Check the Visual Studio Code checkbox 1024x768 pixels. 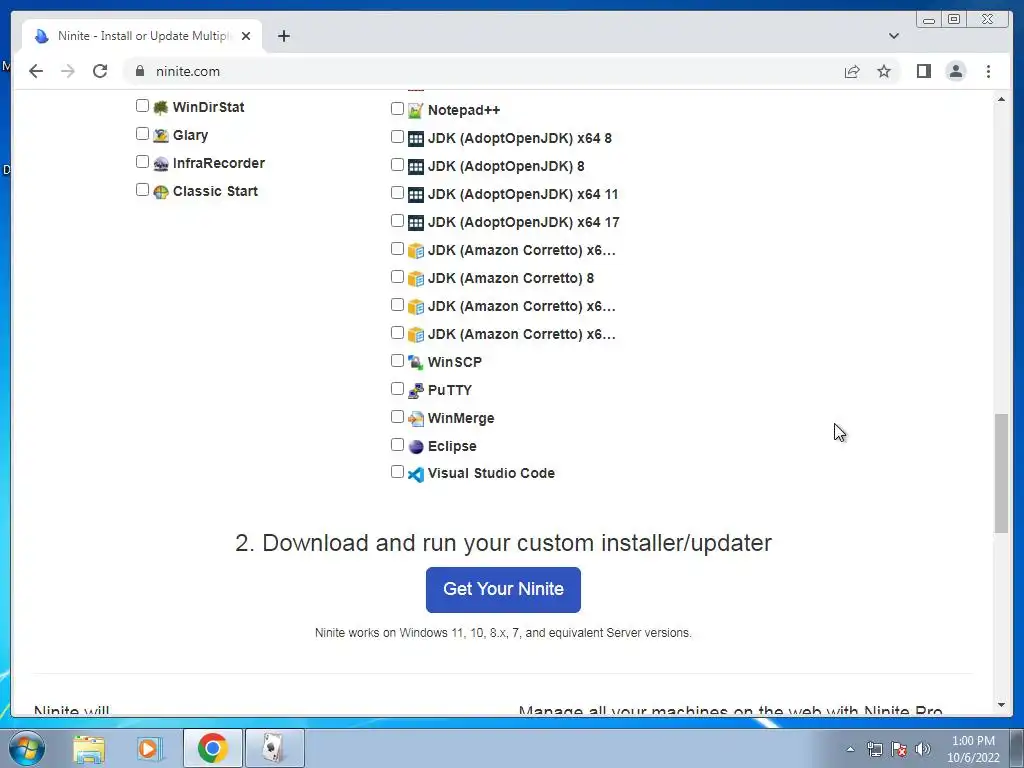[x=397, y=472]
